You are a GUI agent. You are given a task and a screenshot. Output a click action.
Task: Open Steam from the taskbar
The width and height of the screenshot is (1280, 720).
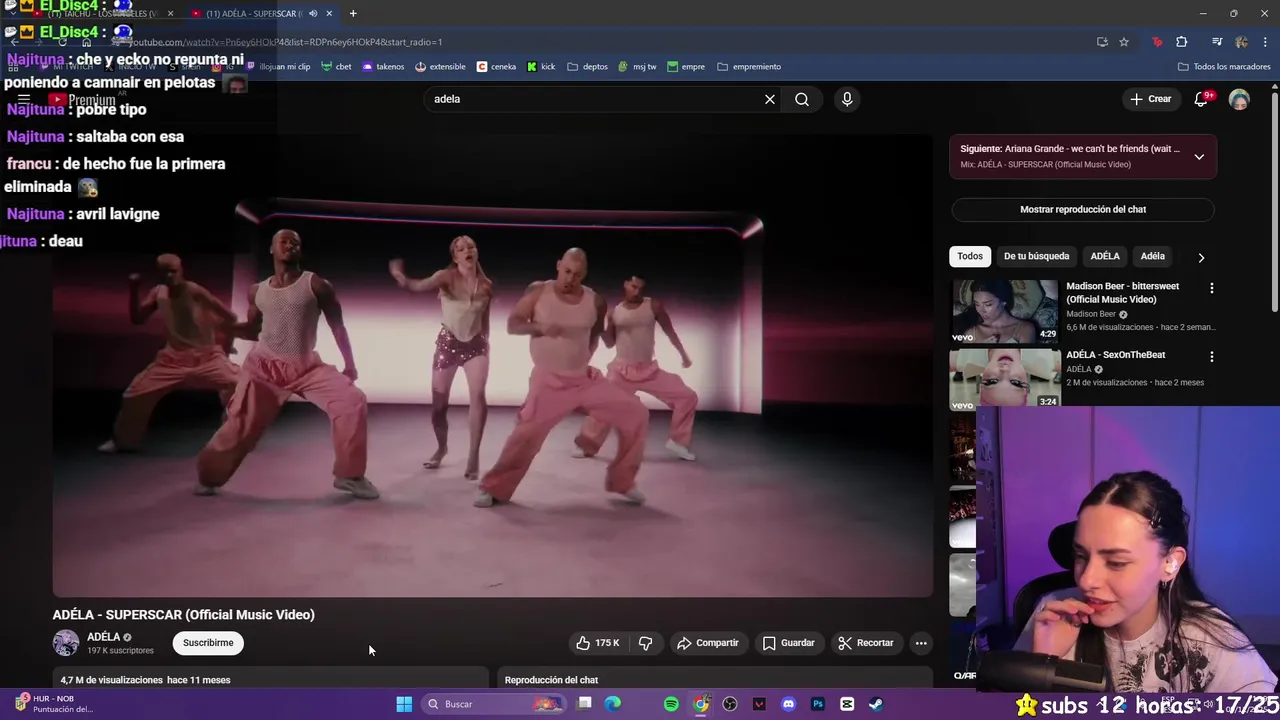(x=876, y=704)
